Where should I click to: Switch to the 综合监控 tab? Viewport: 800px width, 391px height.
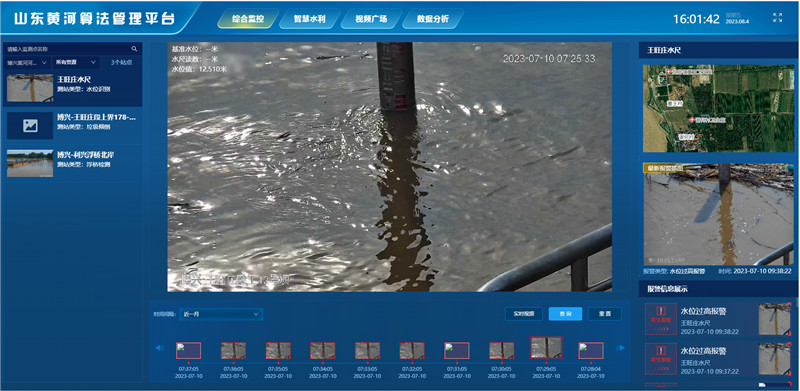[248, 19]
